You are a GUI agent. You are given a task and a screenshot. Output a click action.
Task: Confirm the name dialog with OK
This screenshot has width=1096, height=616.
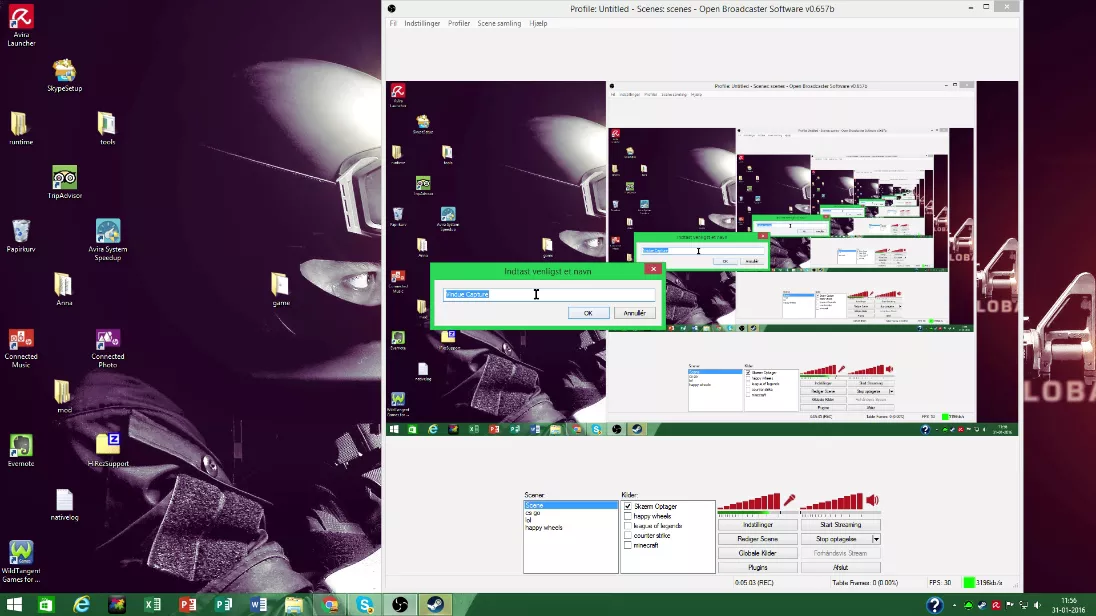588,313
